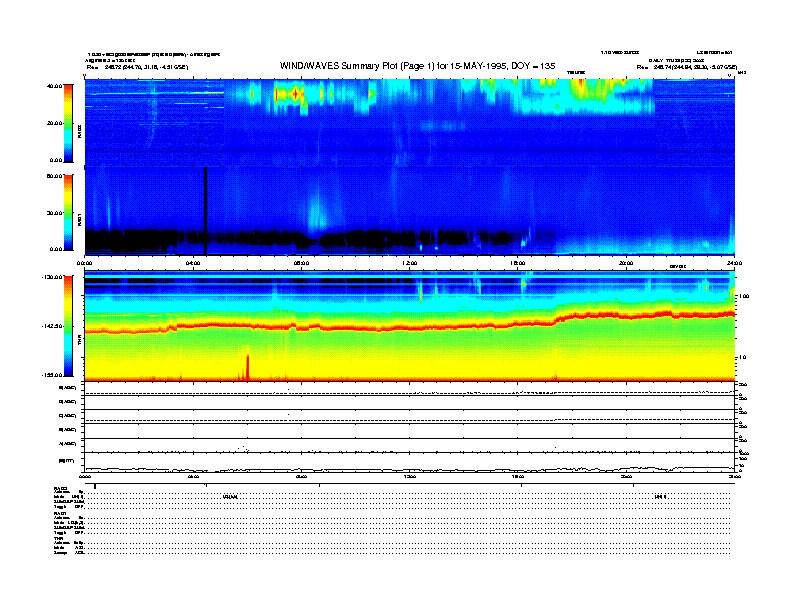Click the 20:00 tick label under second spectrogram

click(x=626, y=263)
